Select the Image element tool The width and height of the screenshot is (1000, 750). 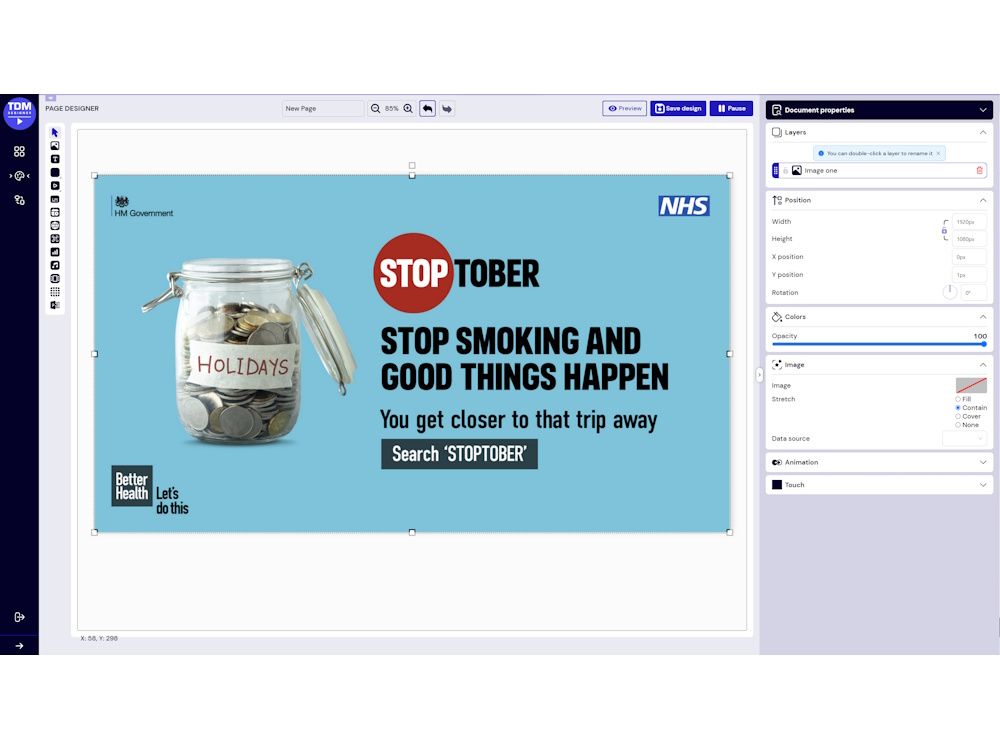coord(55,146)
